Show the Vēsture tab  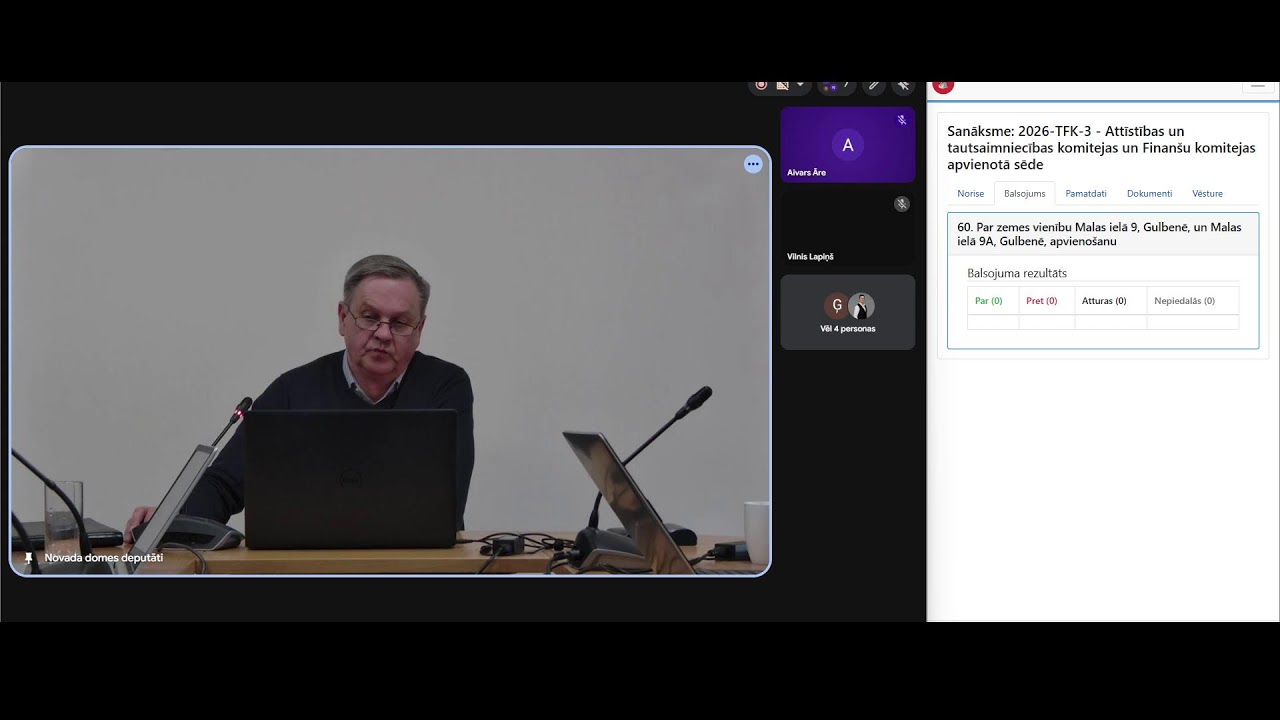pyautogui.click(x=1207, y=193)
